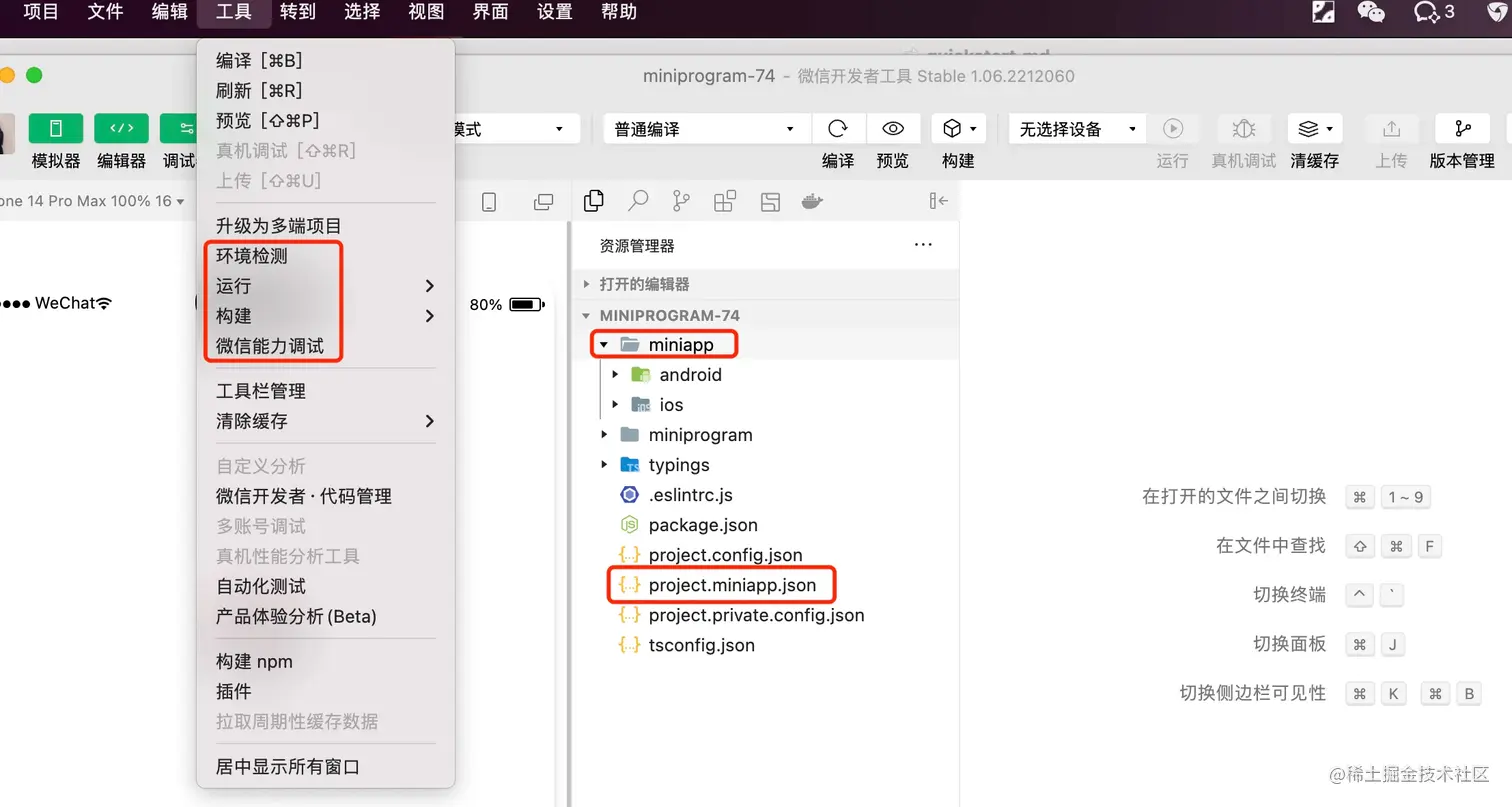The height and width of the screenshot is (807, 1512).
Task: Collapse the sidebar with the toggle icon
Action: tap(938, 201)
